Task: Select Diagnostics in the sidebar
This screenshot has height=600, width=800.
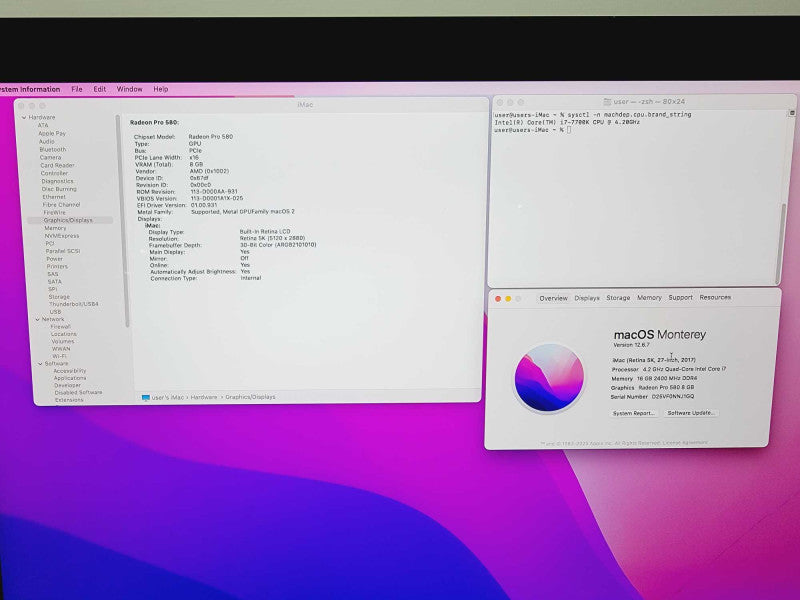Action: pyautogui.click(x=57, y=181)
